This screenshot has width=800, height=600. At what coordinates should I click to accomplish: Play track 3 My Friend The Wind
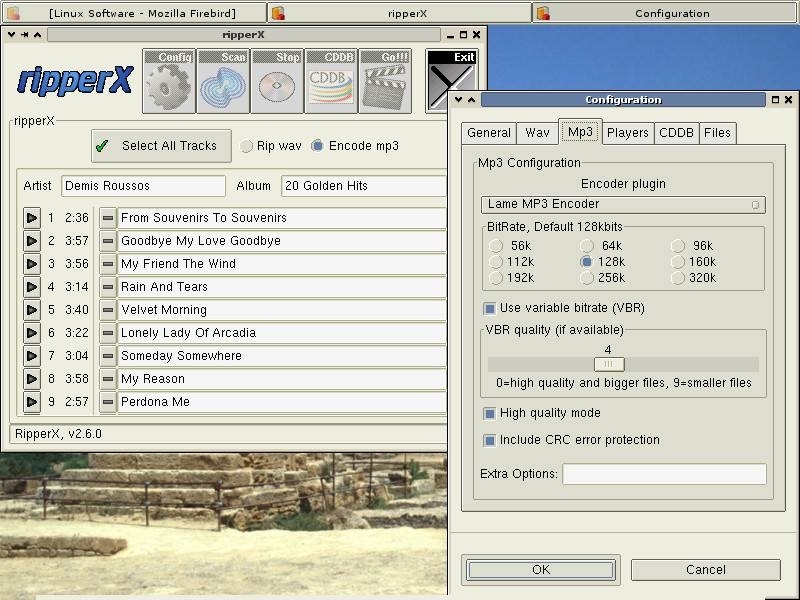(32, 264)
